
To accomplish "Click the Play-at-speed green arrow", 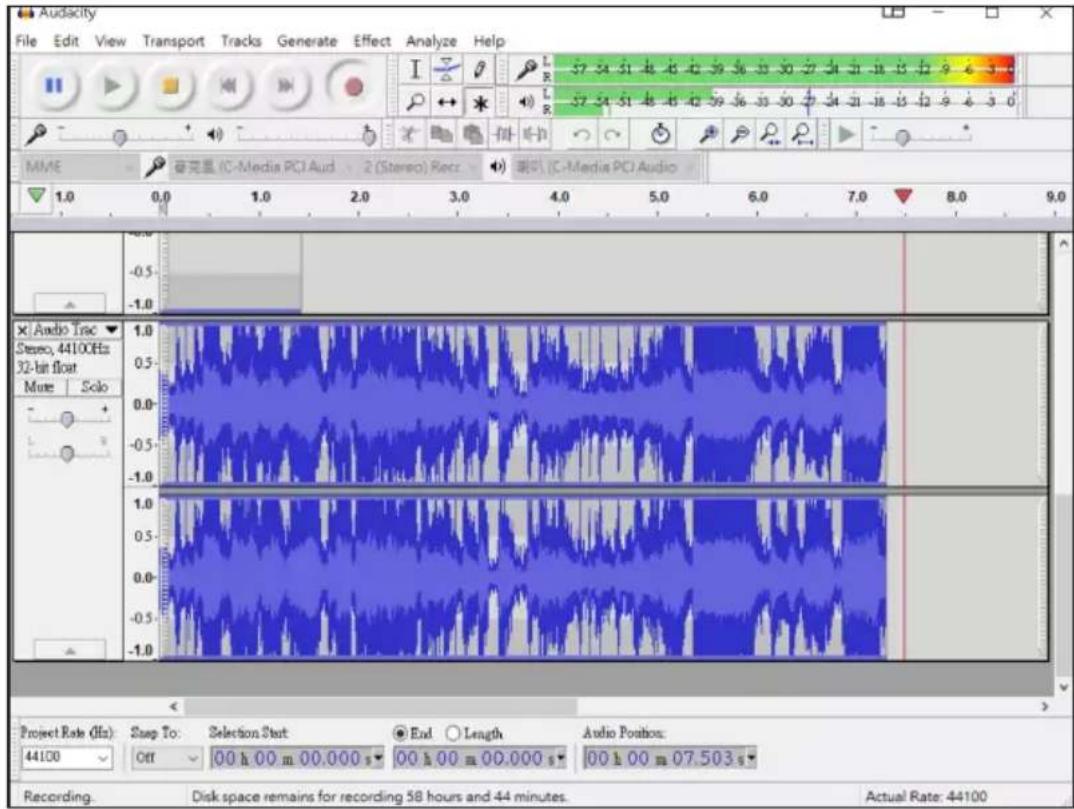I will pos(847,134).
